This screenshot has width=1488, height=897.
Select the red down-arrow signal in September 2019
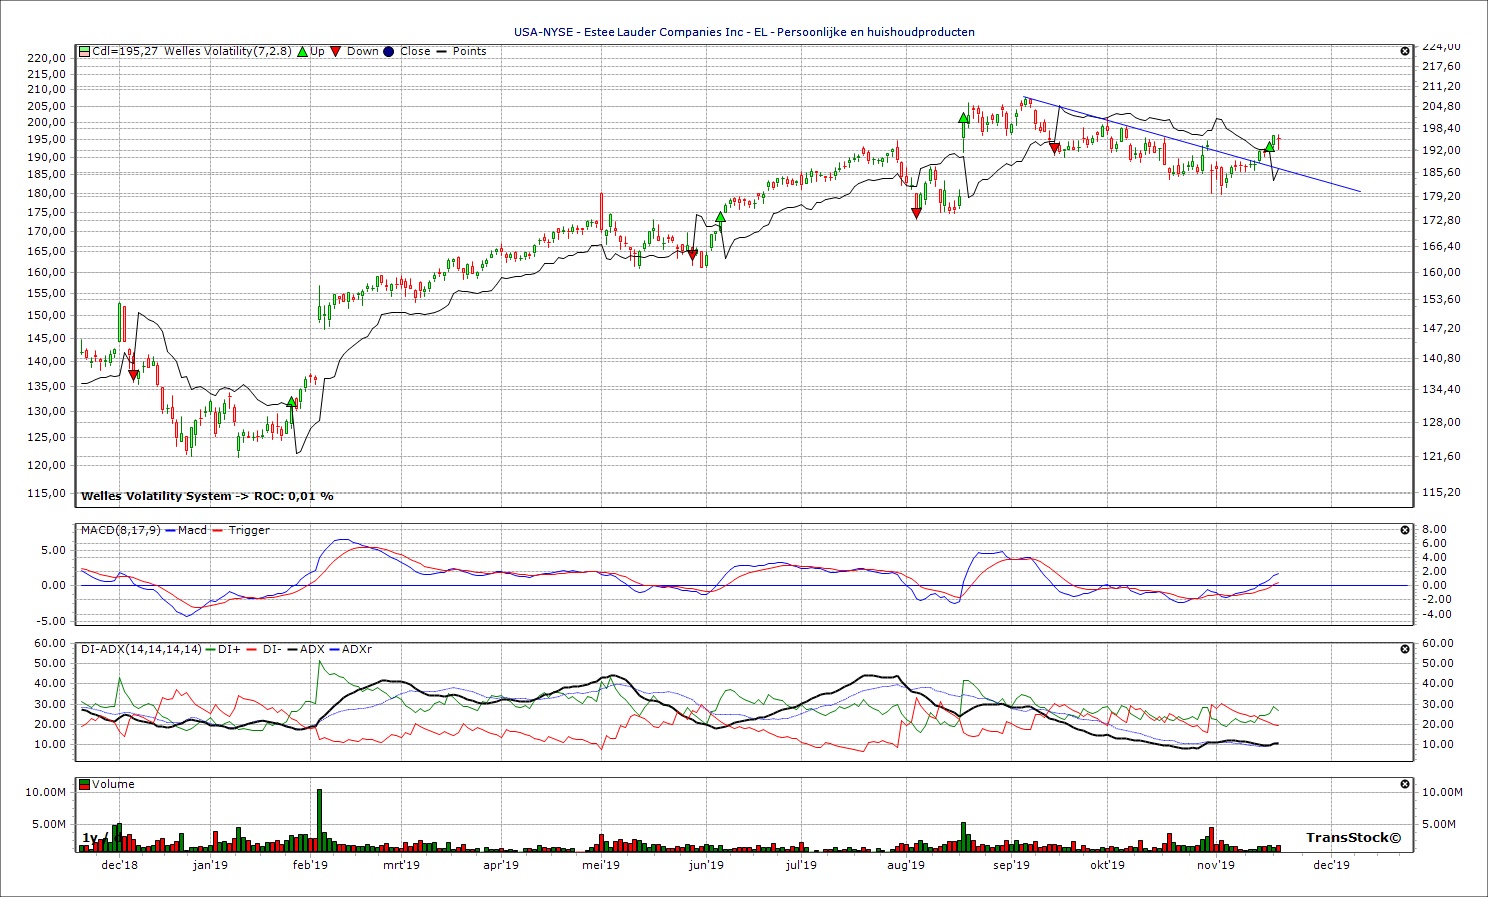pos(1054,148)
